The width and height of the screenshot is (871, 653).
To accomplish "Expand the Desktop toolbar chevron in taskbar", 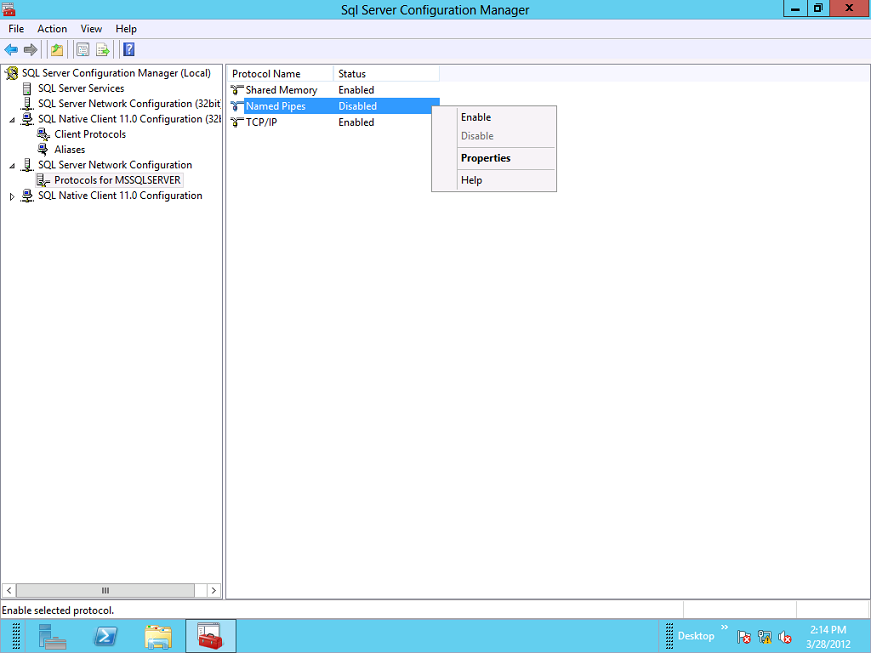I will [x=724, y=627].
